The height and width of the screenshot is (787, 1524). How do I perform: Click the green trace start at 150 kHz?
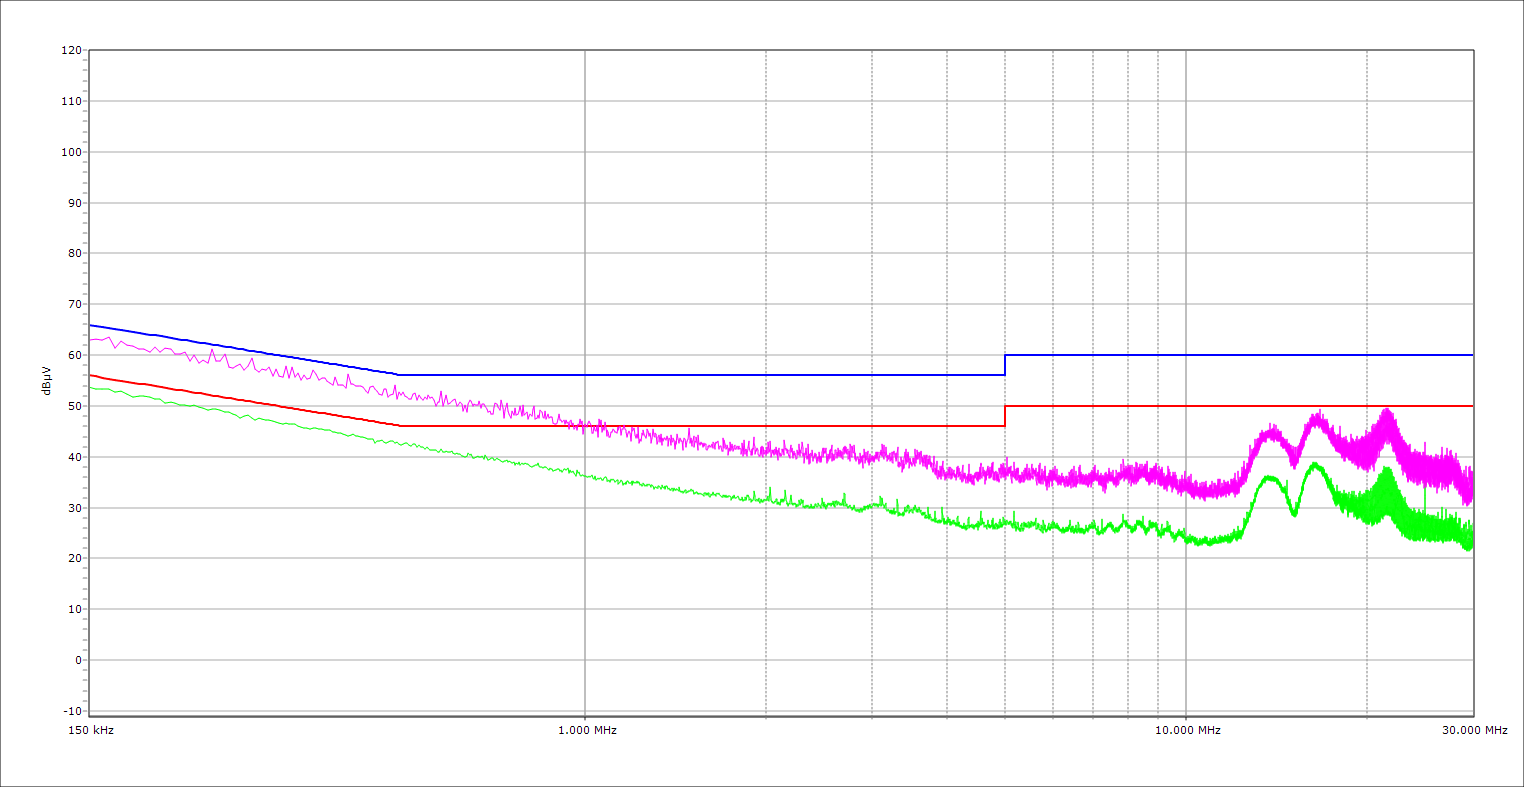pos(91,387)
